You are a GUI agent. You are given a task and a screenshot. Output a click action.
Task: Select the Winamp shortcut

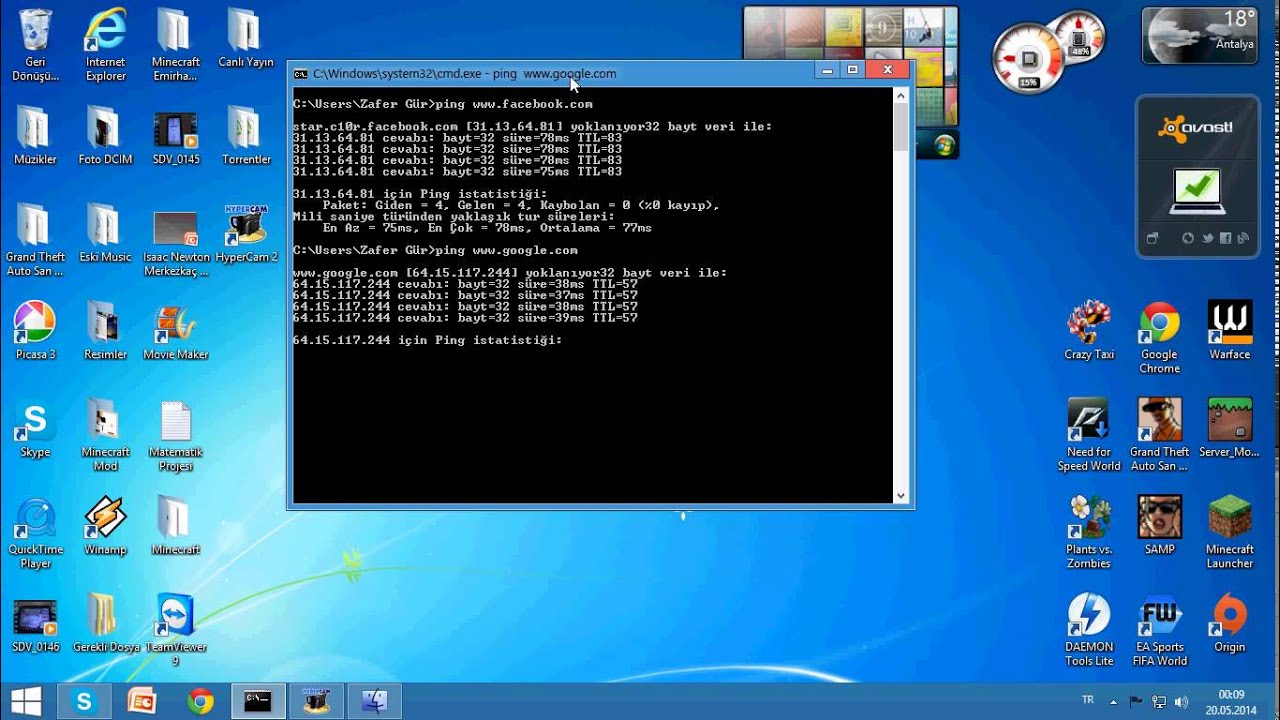coord(106,525)
